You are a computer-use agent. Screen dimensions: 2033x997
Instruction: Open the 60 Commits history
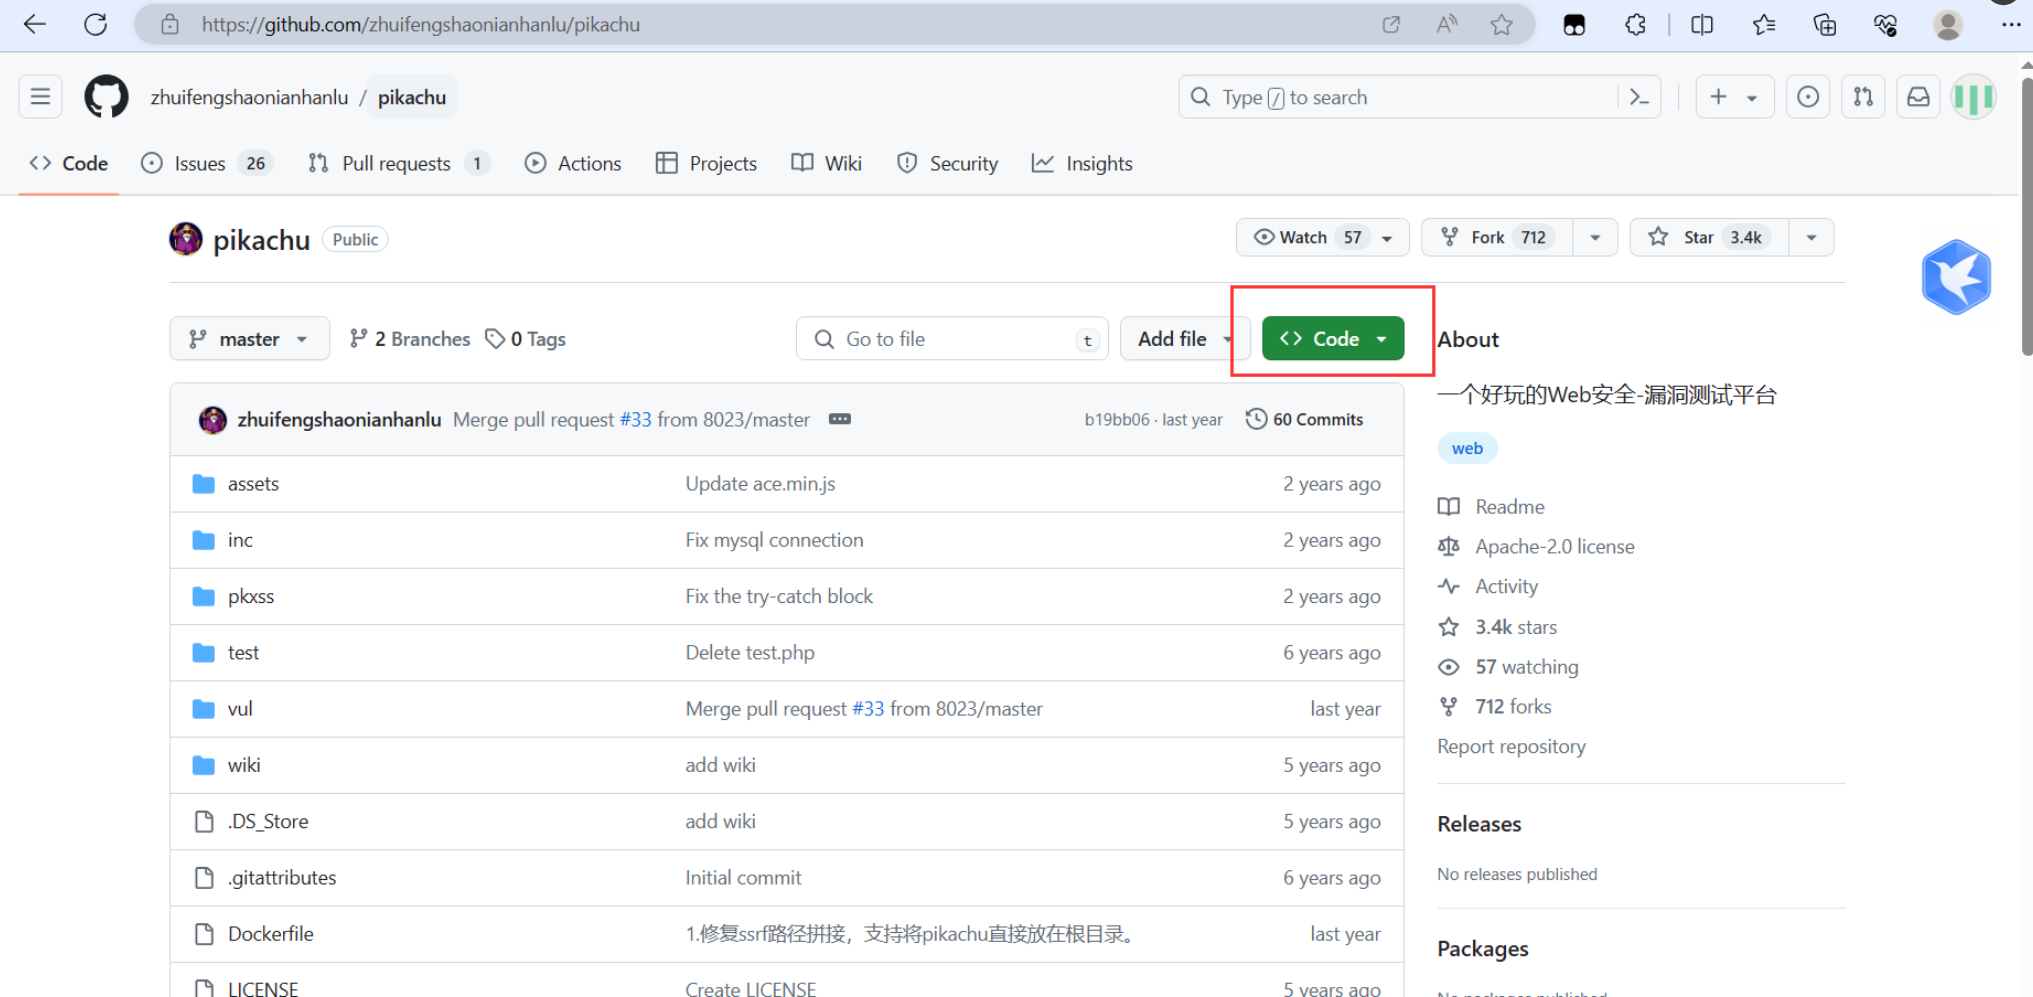click(x=1305, y=419)
